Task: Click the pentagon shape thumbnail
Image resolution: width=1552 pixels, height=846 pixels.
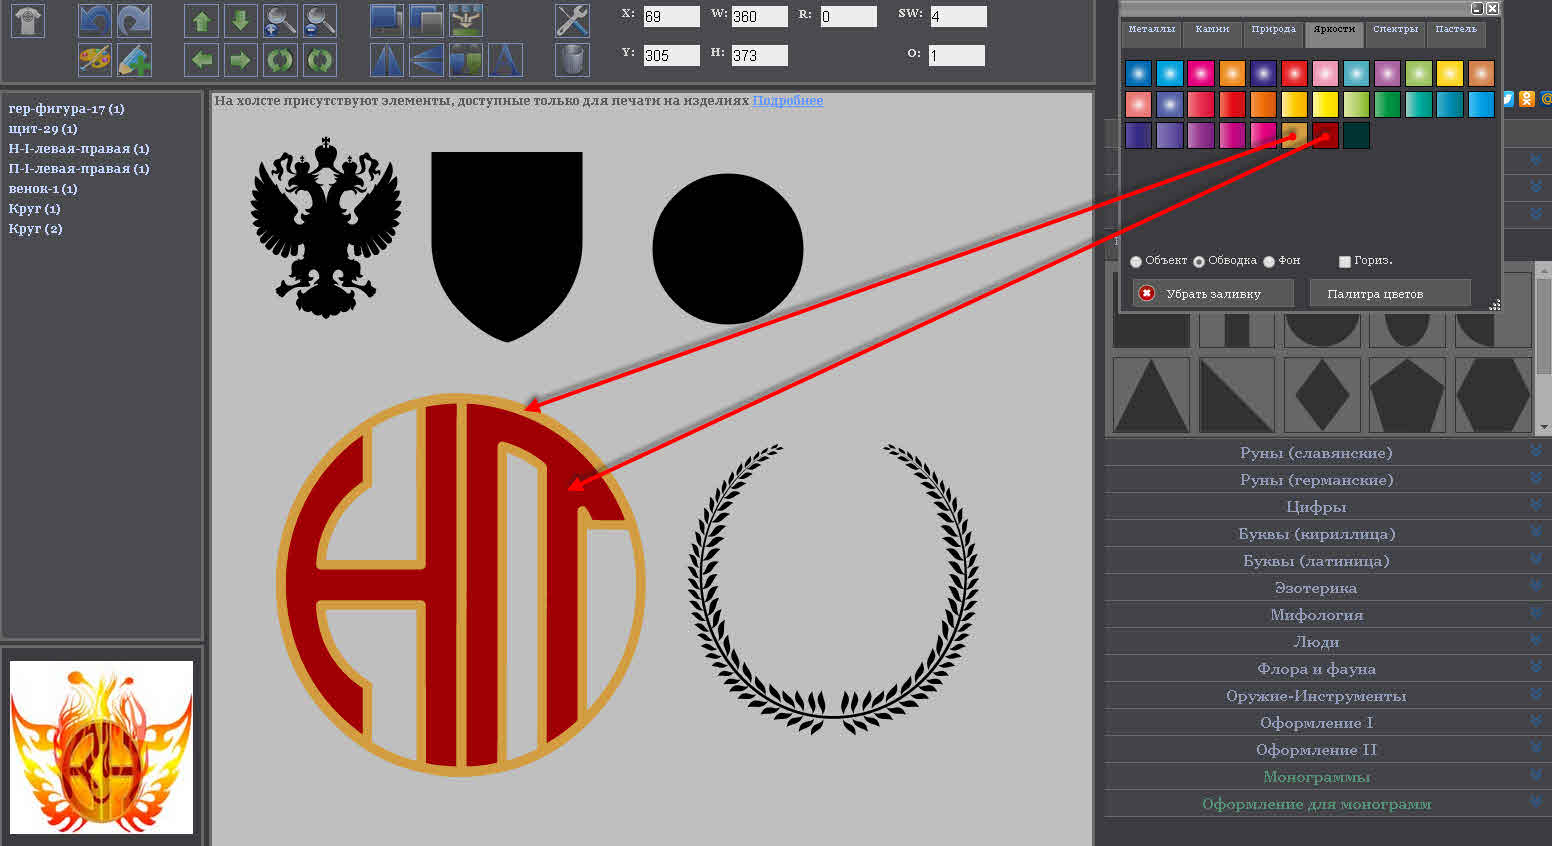Action: click(x=1407, y=395)
